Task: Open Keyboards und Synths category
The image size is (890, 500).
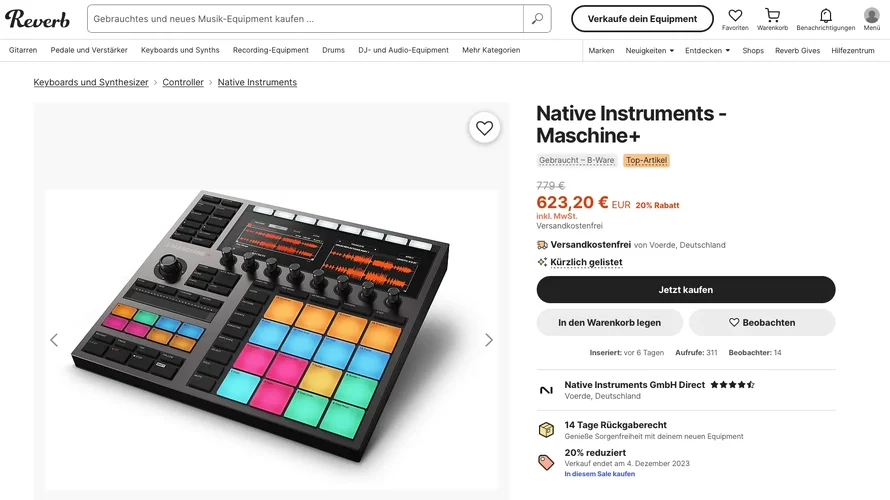Action: pyautogui.click(x=180, y=50)
